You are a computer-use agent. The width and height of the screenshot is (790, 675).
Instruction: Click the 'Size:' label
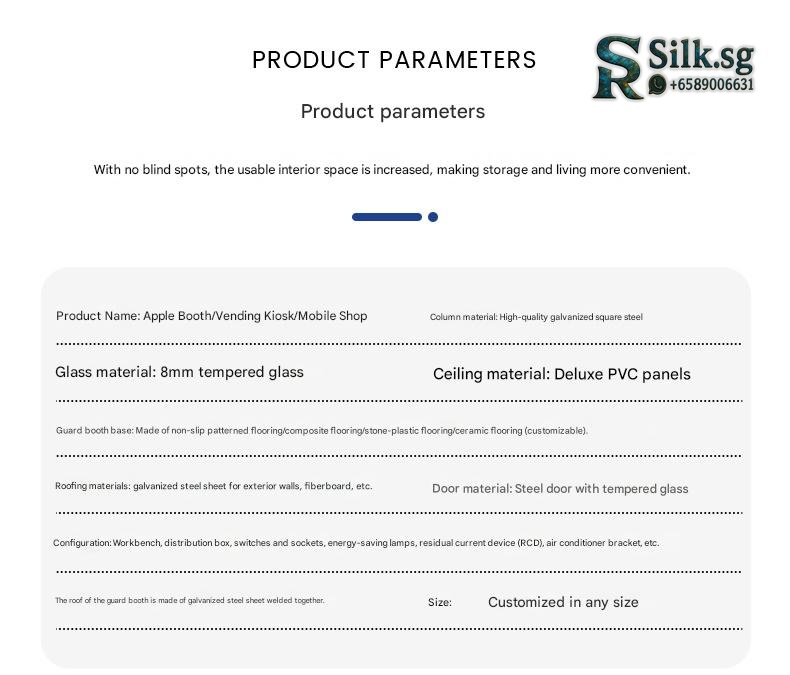tap(440, 603)
